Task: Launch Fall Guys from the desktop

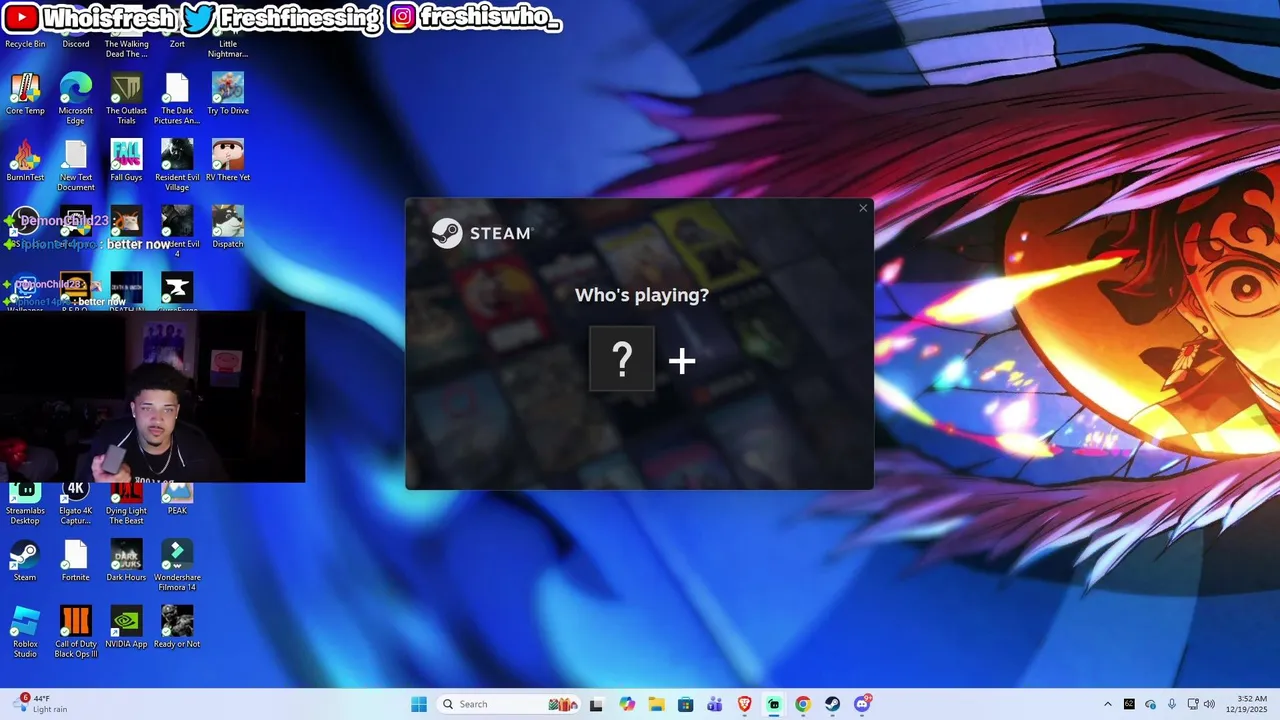Action: tap(126, 160)
